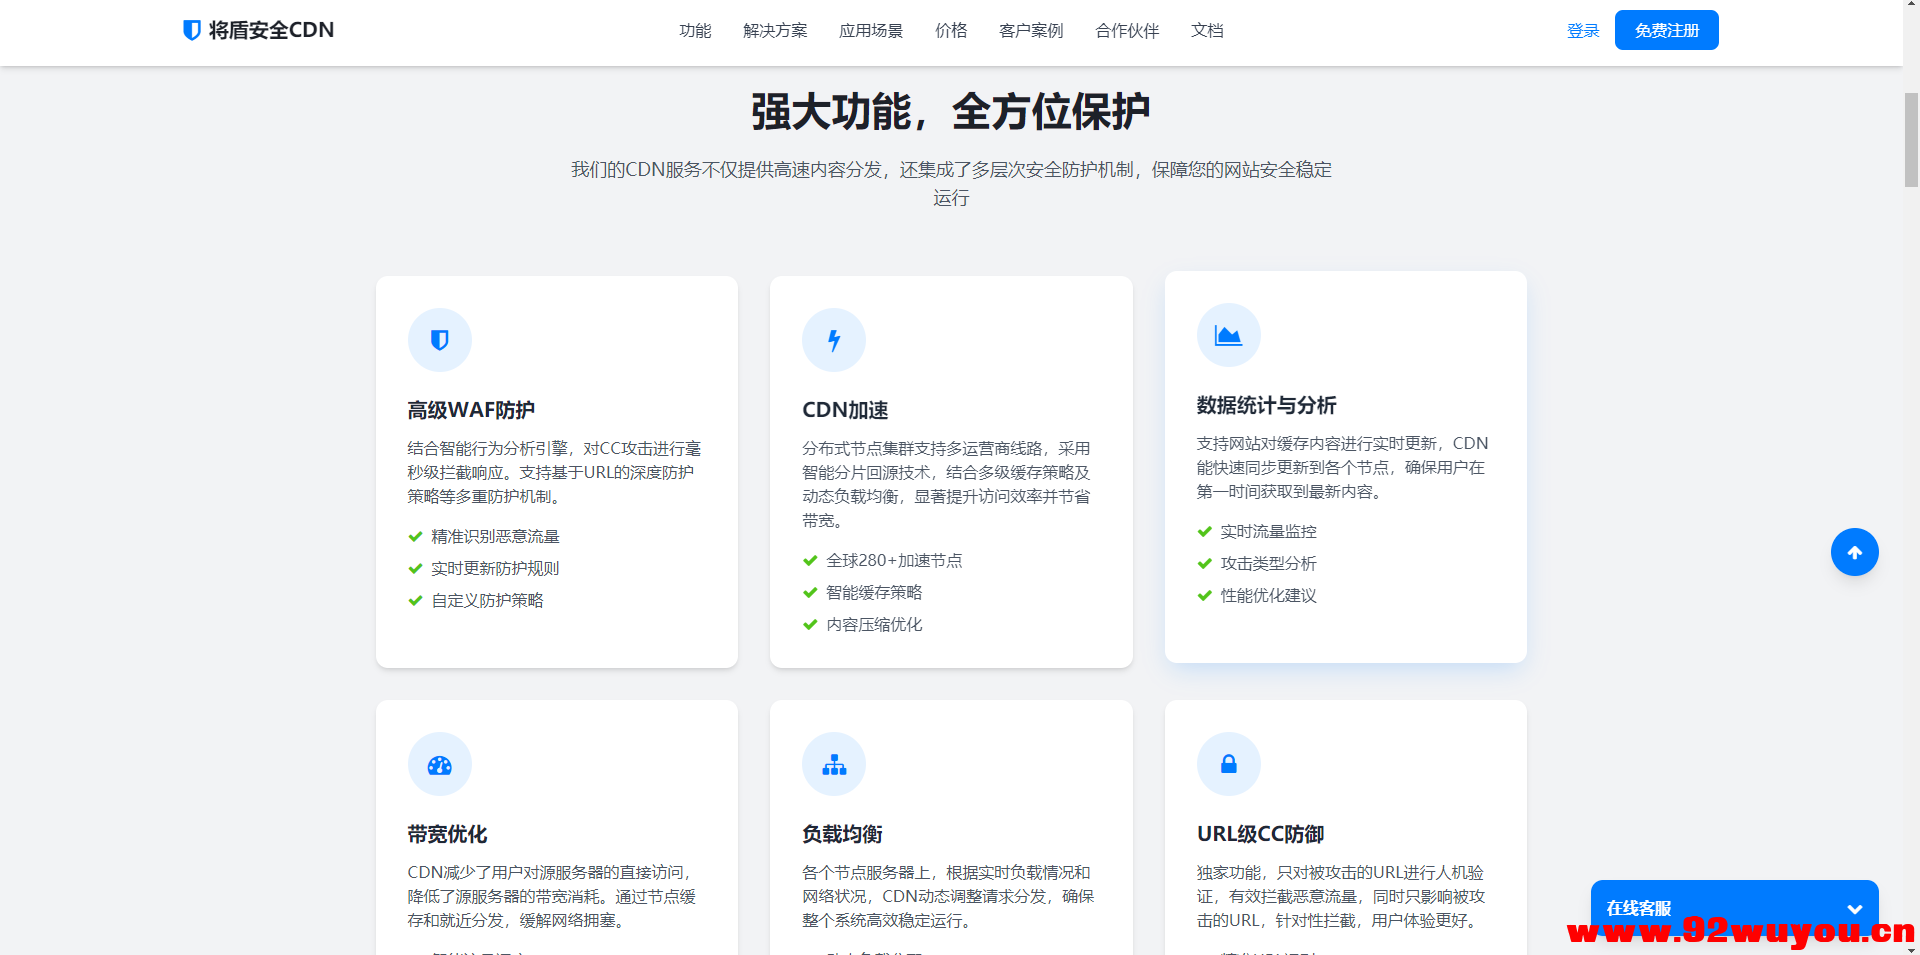
Task: Click the shield logo icon beside 将盾安全CDN
Action: (x=191, y=30)
